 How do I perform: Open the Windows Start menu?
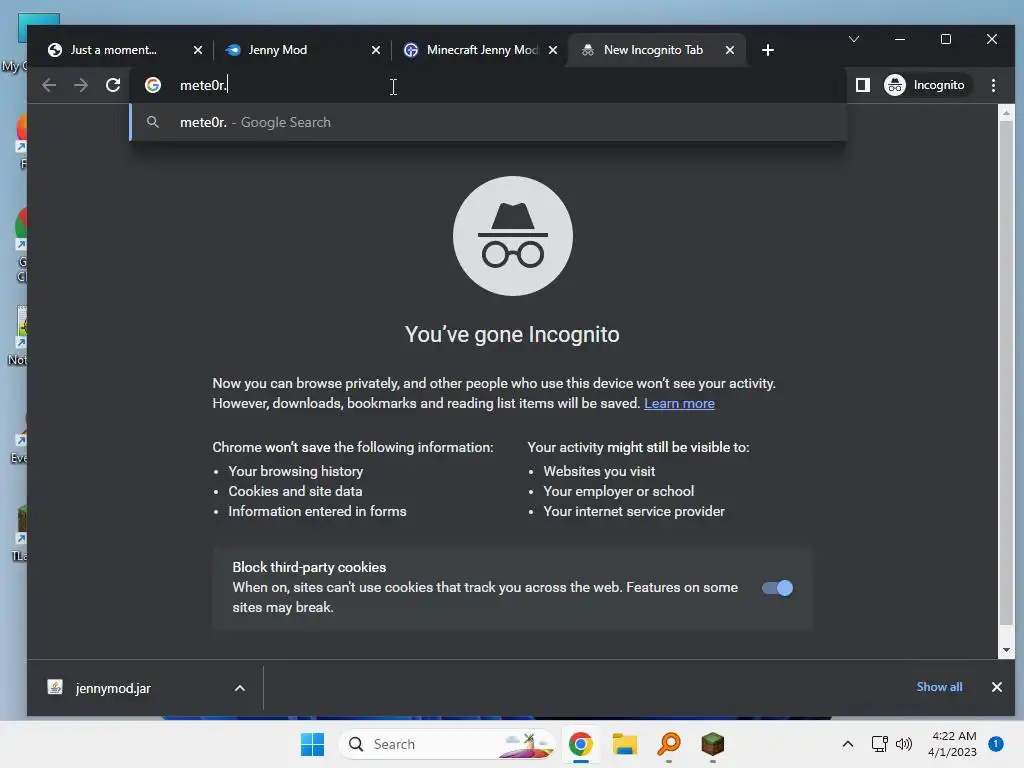pos(312,744)
